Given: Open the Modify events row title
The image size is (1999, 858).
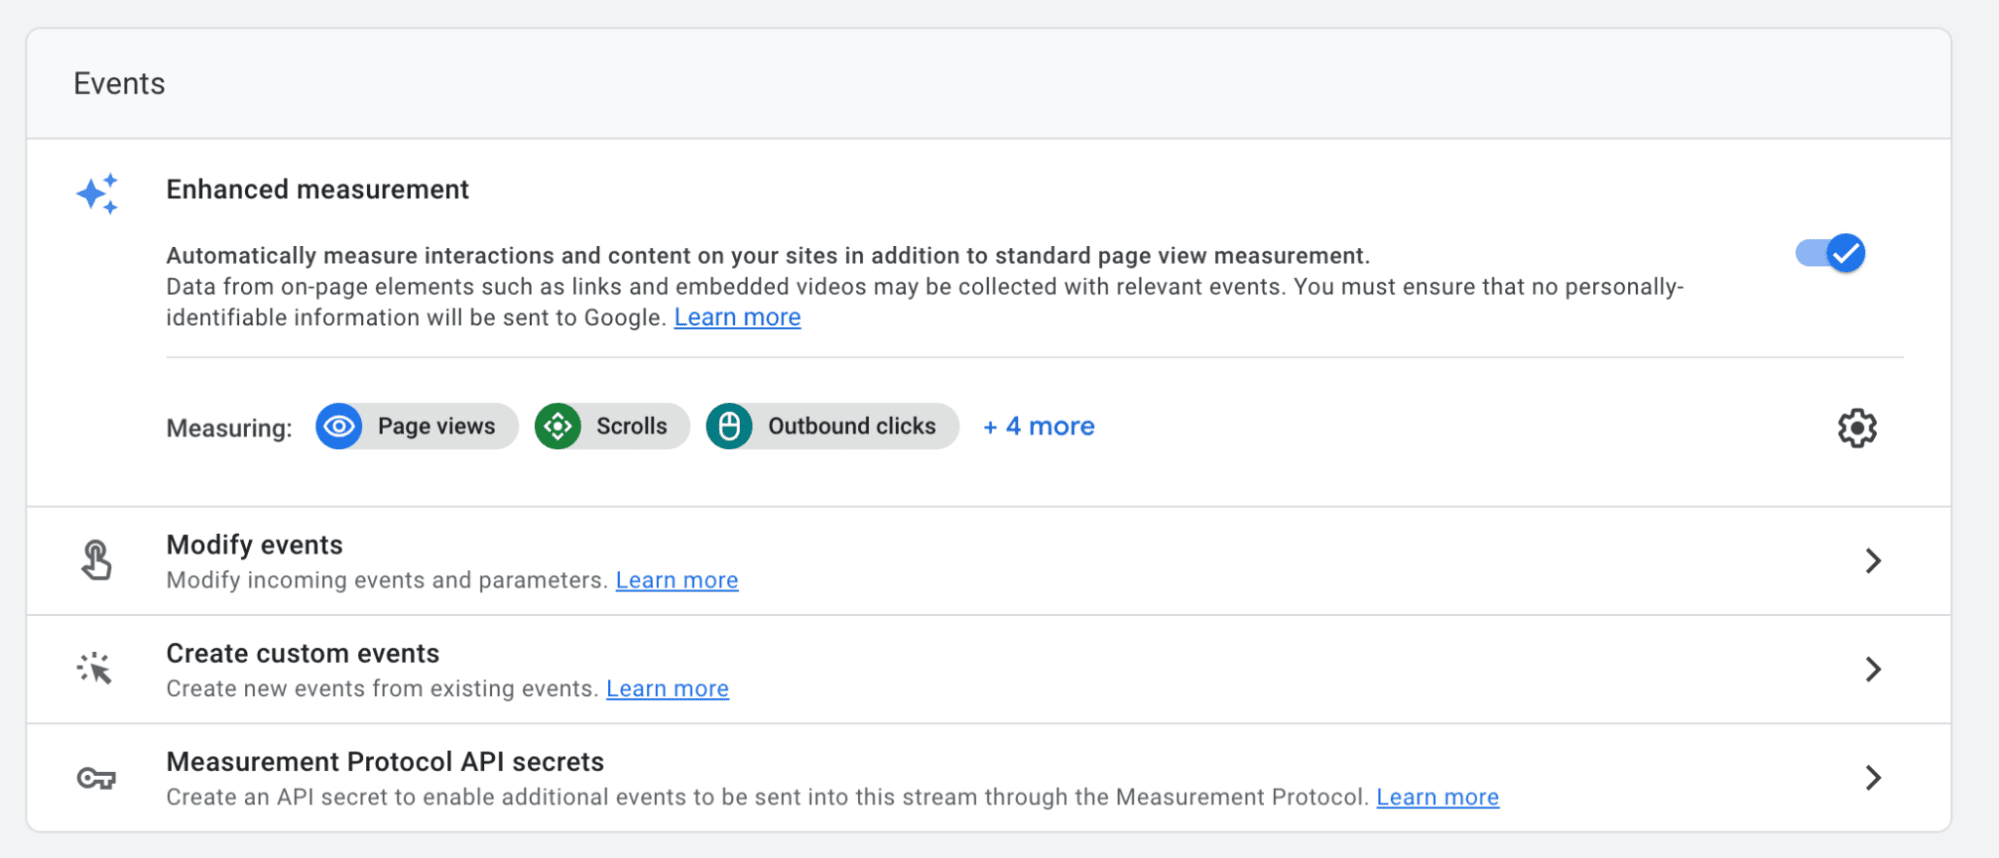Looking at the screenshot, I should 254,545.
